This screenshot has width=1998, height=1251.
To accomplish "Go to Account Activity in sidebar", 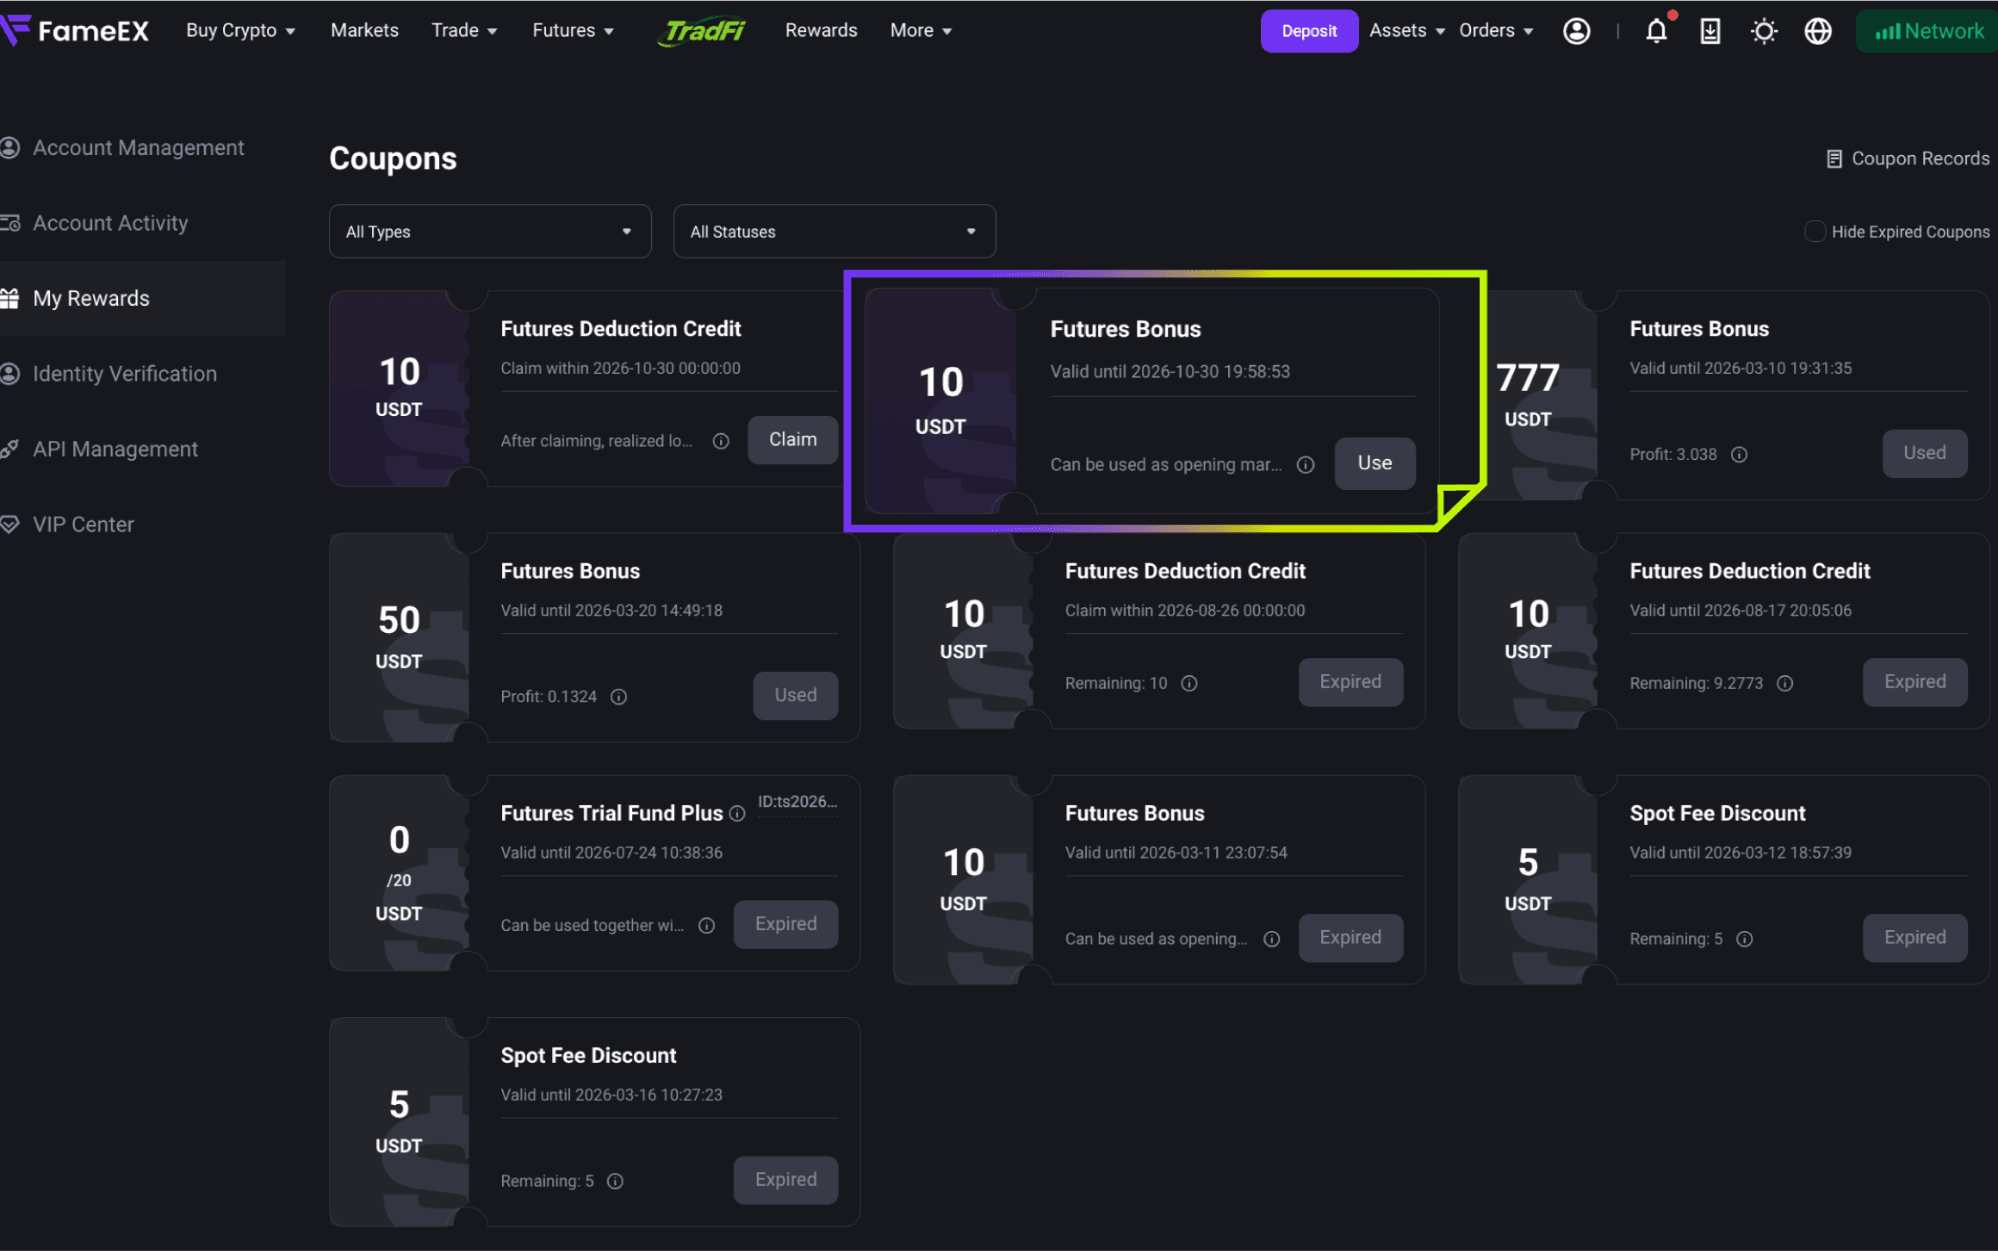I will click(110, 223).
